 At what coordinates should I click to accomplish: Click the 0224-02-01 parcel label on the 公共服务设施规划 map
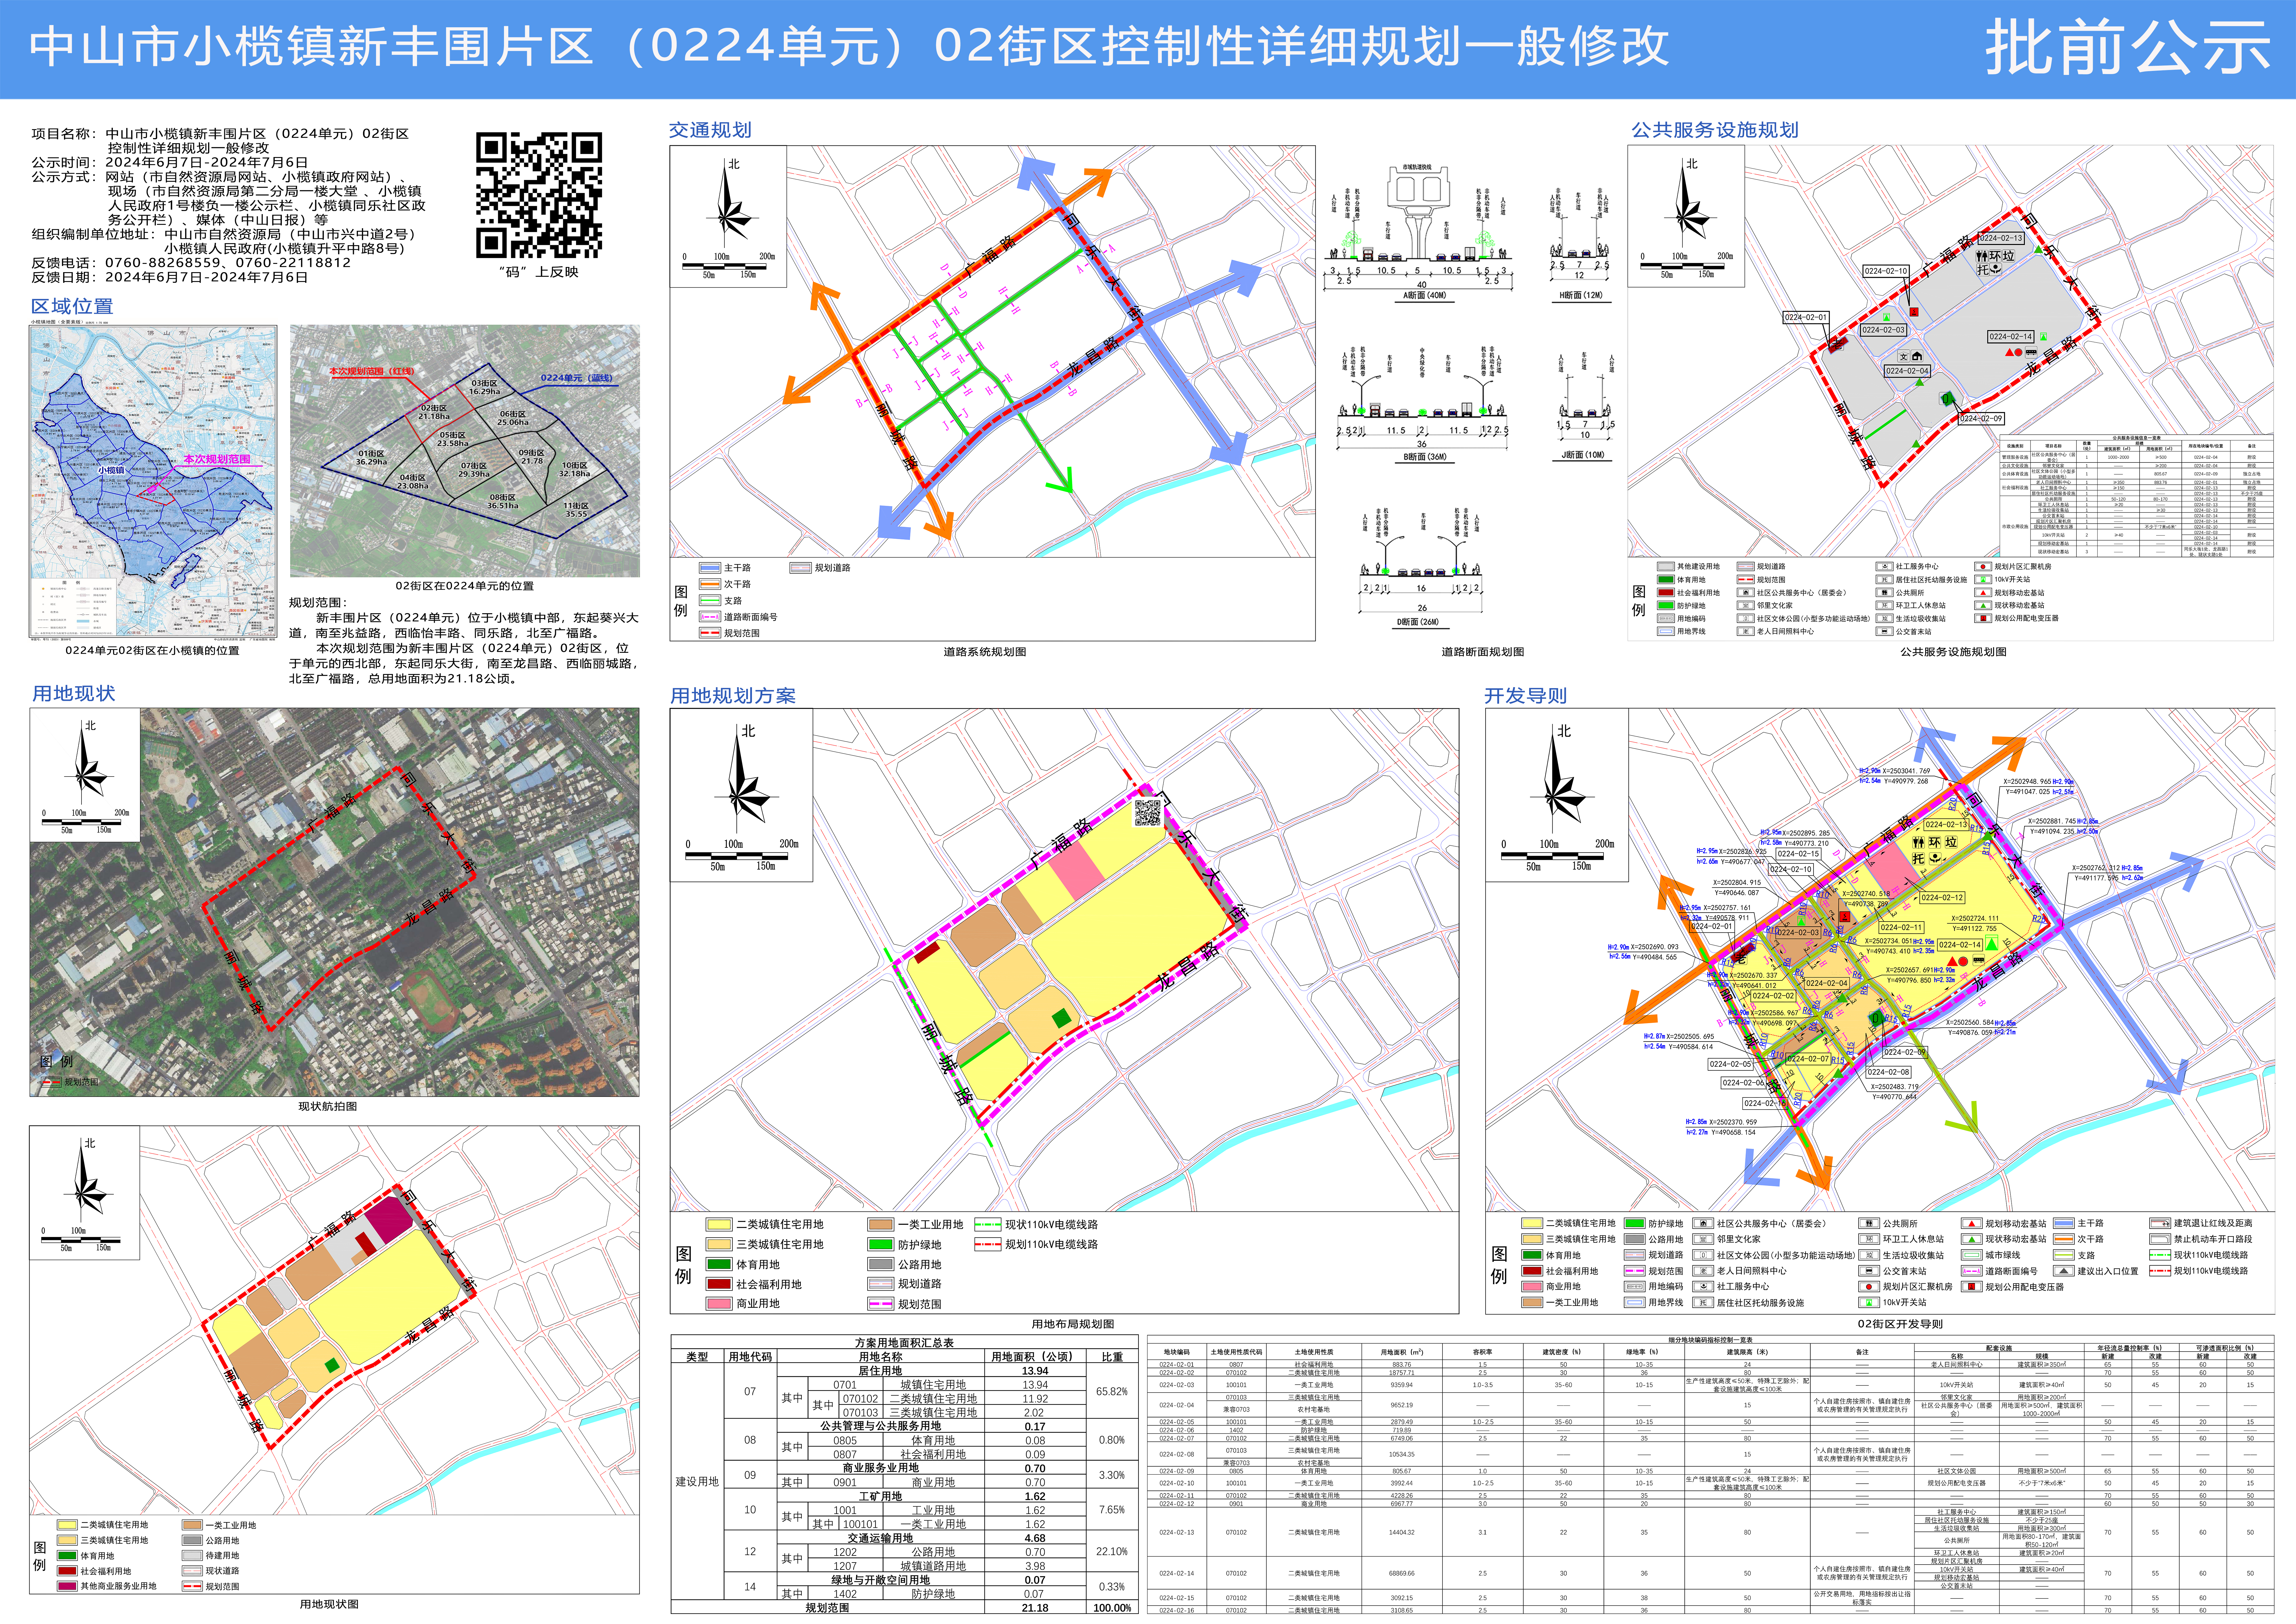[x=1806, y=317]
